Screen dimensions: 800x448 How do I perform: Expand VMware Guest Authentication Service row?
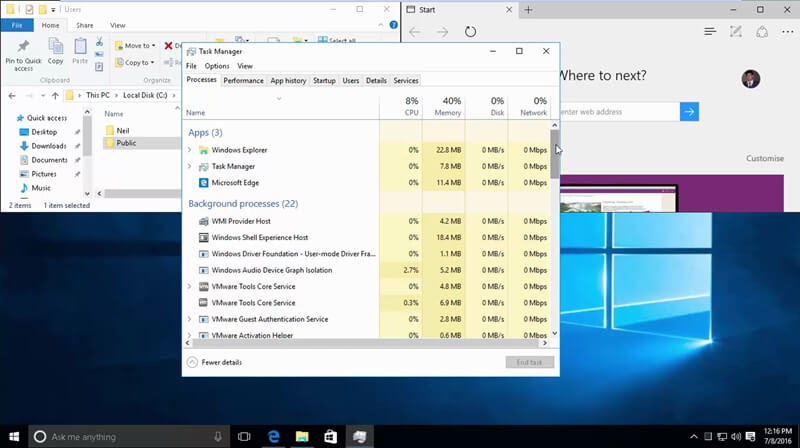coord(189,319)
